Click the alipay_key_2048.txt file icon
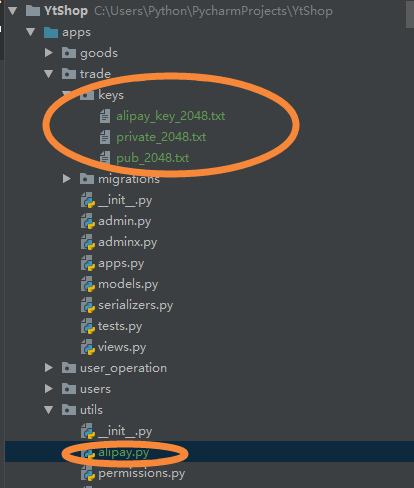The height and width of the screenshot is (488, 414). (x=105, y=116)
